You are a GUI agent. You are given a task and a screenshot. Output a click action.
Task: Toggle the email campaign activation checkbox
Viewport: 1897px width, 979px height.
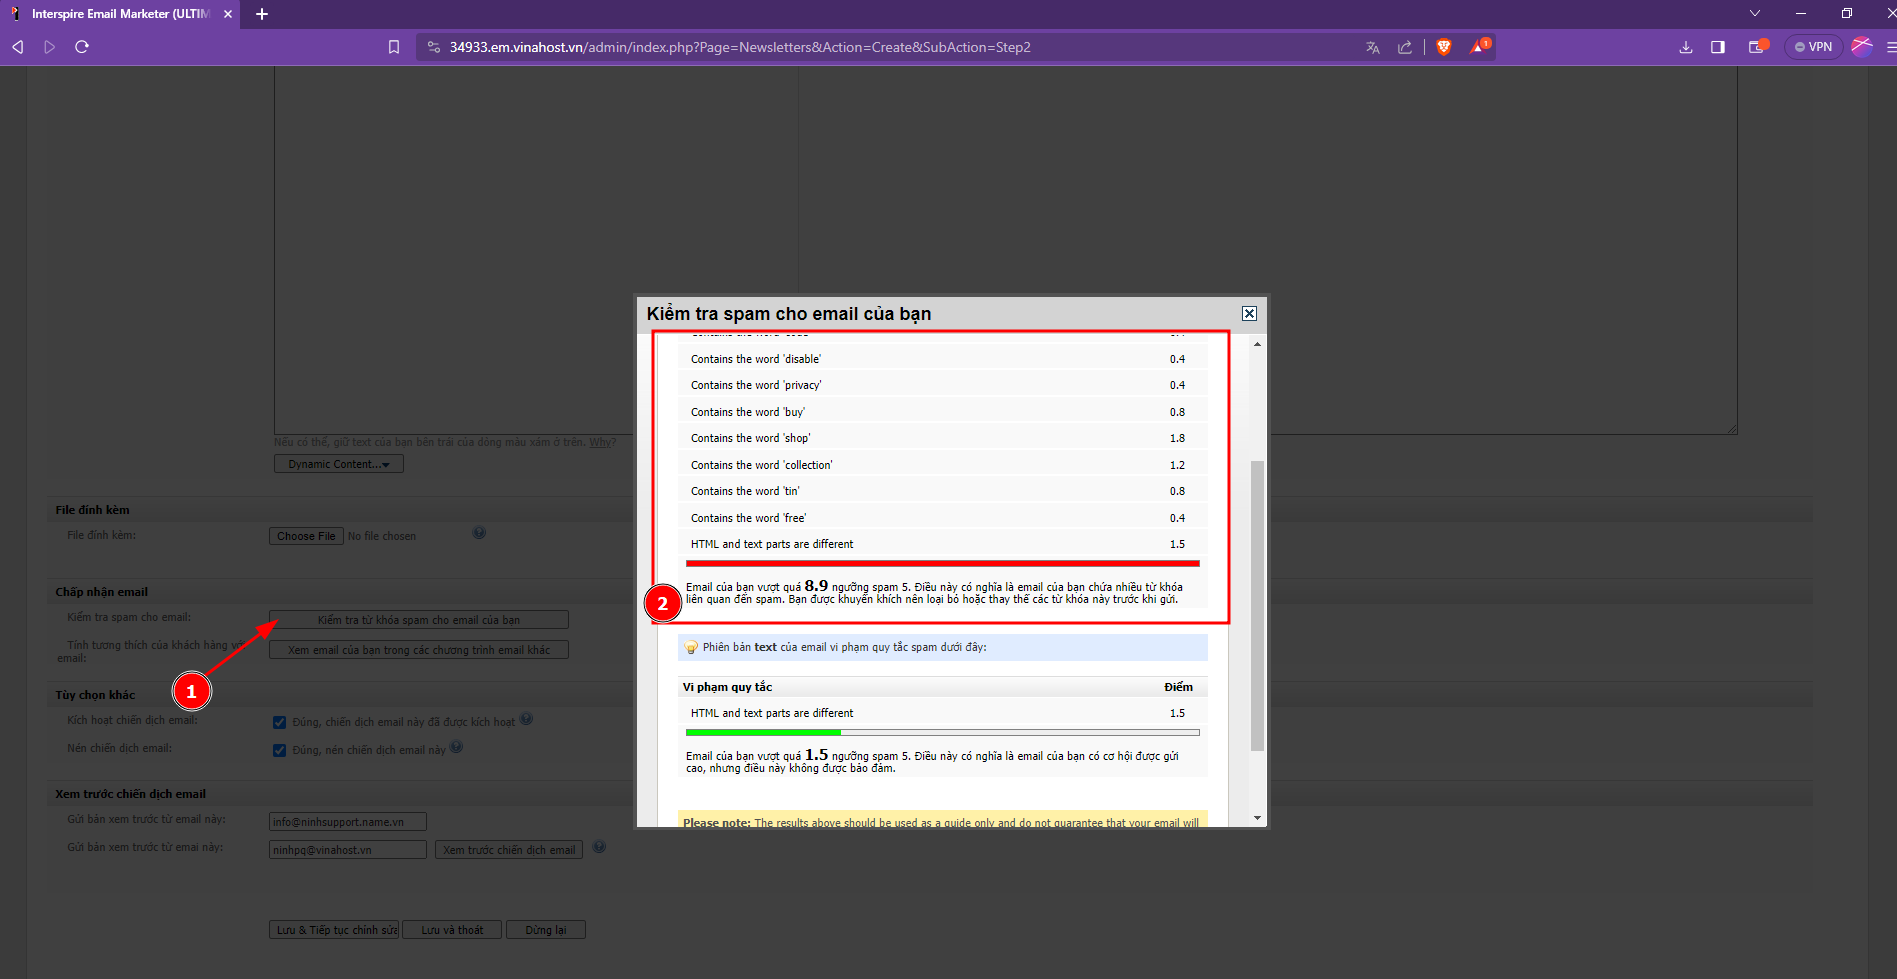[x=280, y=722]
